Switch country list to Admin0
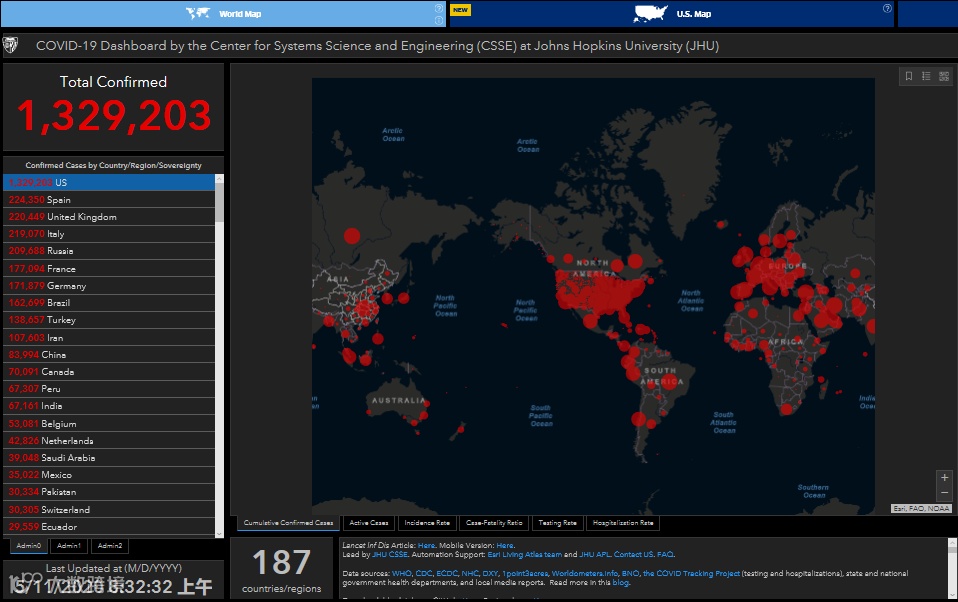The height and width of the screenshot is (602, 958). pyautogui.click(x=29, y=546)
